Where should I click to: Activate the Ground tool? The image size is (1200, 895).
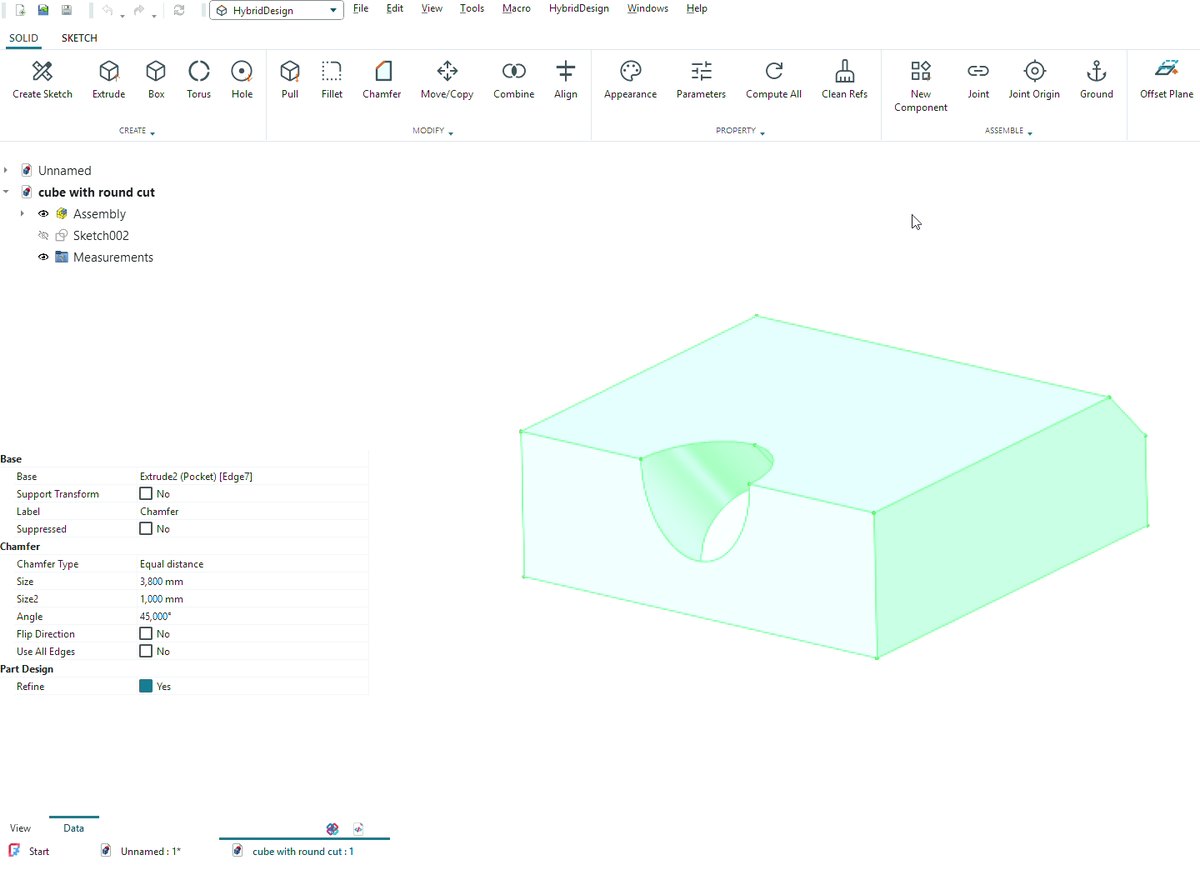pyautogui.click(x=1096, y=80)
